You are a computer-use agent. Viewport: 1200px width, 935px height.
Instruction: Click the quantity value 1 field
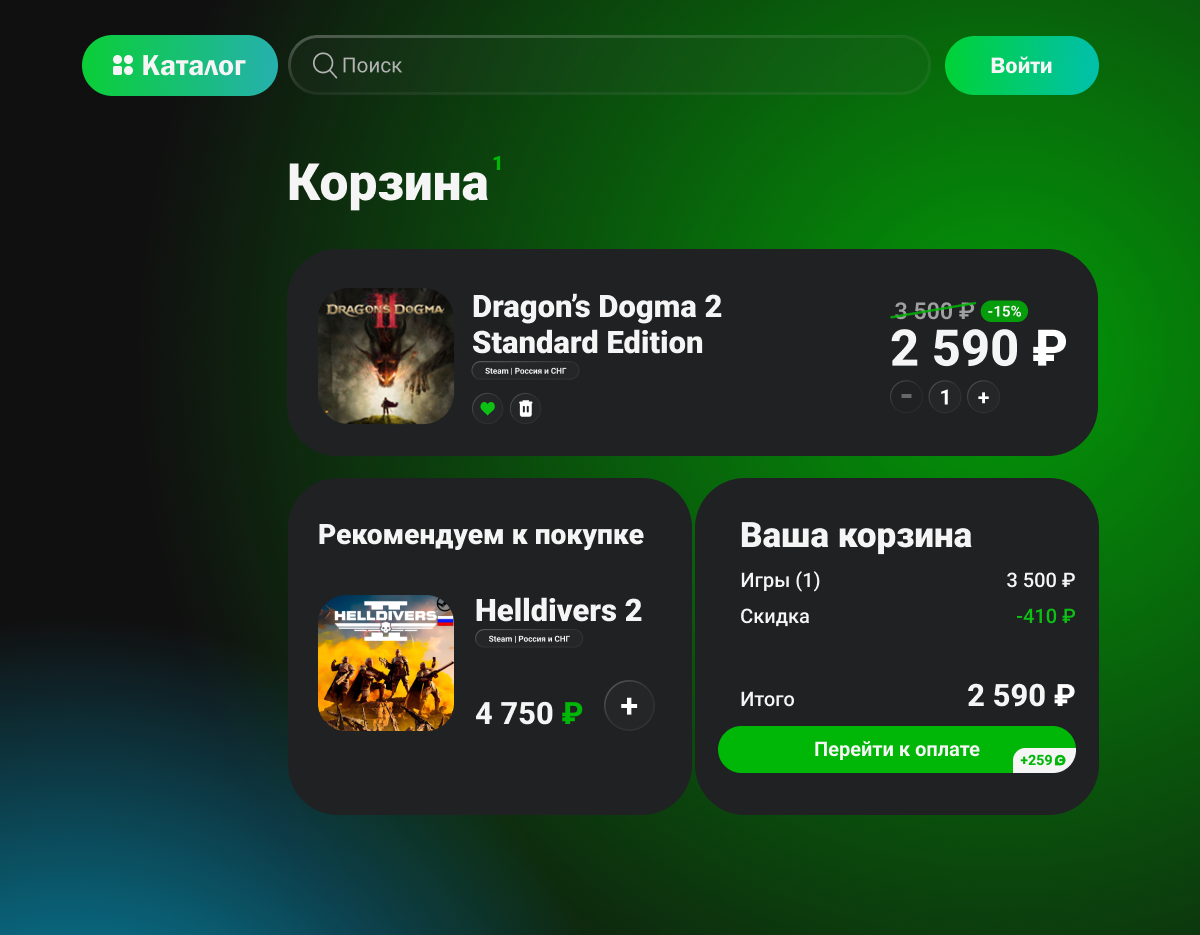click(945, 397)
